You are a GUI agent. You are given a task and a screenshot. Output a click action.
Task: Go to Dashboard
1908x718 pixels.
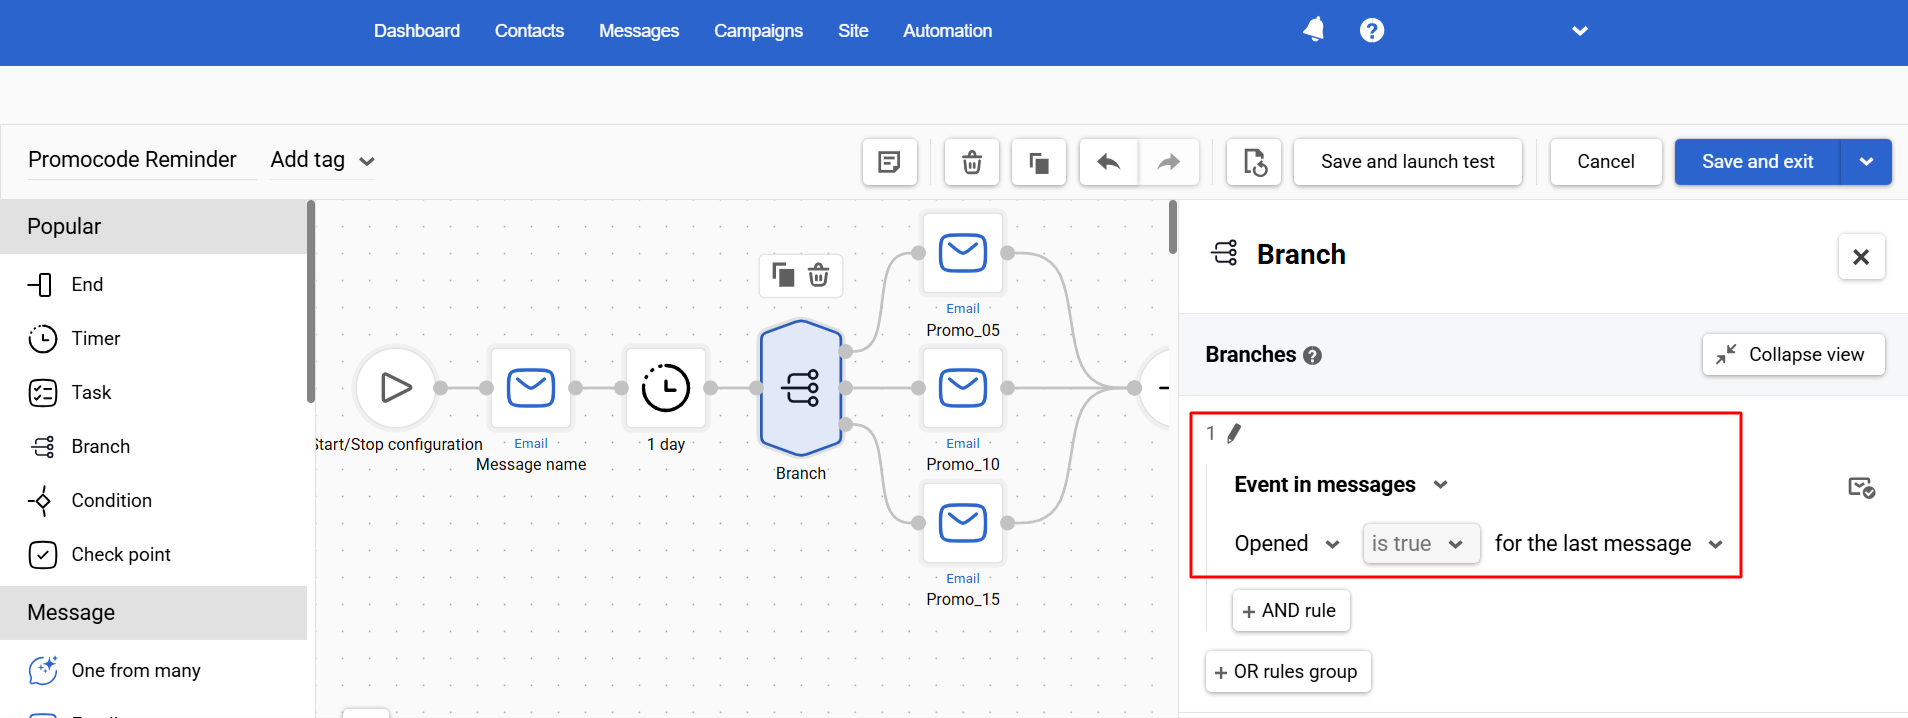417,31
